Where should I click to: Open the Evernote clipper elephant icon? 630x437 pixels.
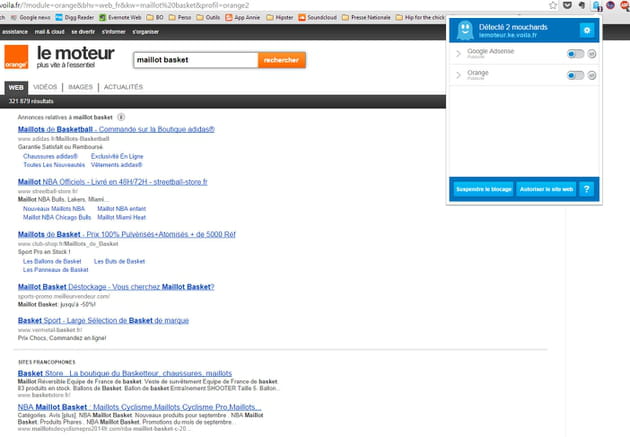coord(581,5)
